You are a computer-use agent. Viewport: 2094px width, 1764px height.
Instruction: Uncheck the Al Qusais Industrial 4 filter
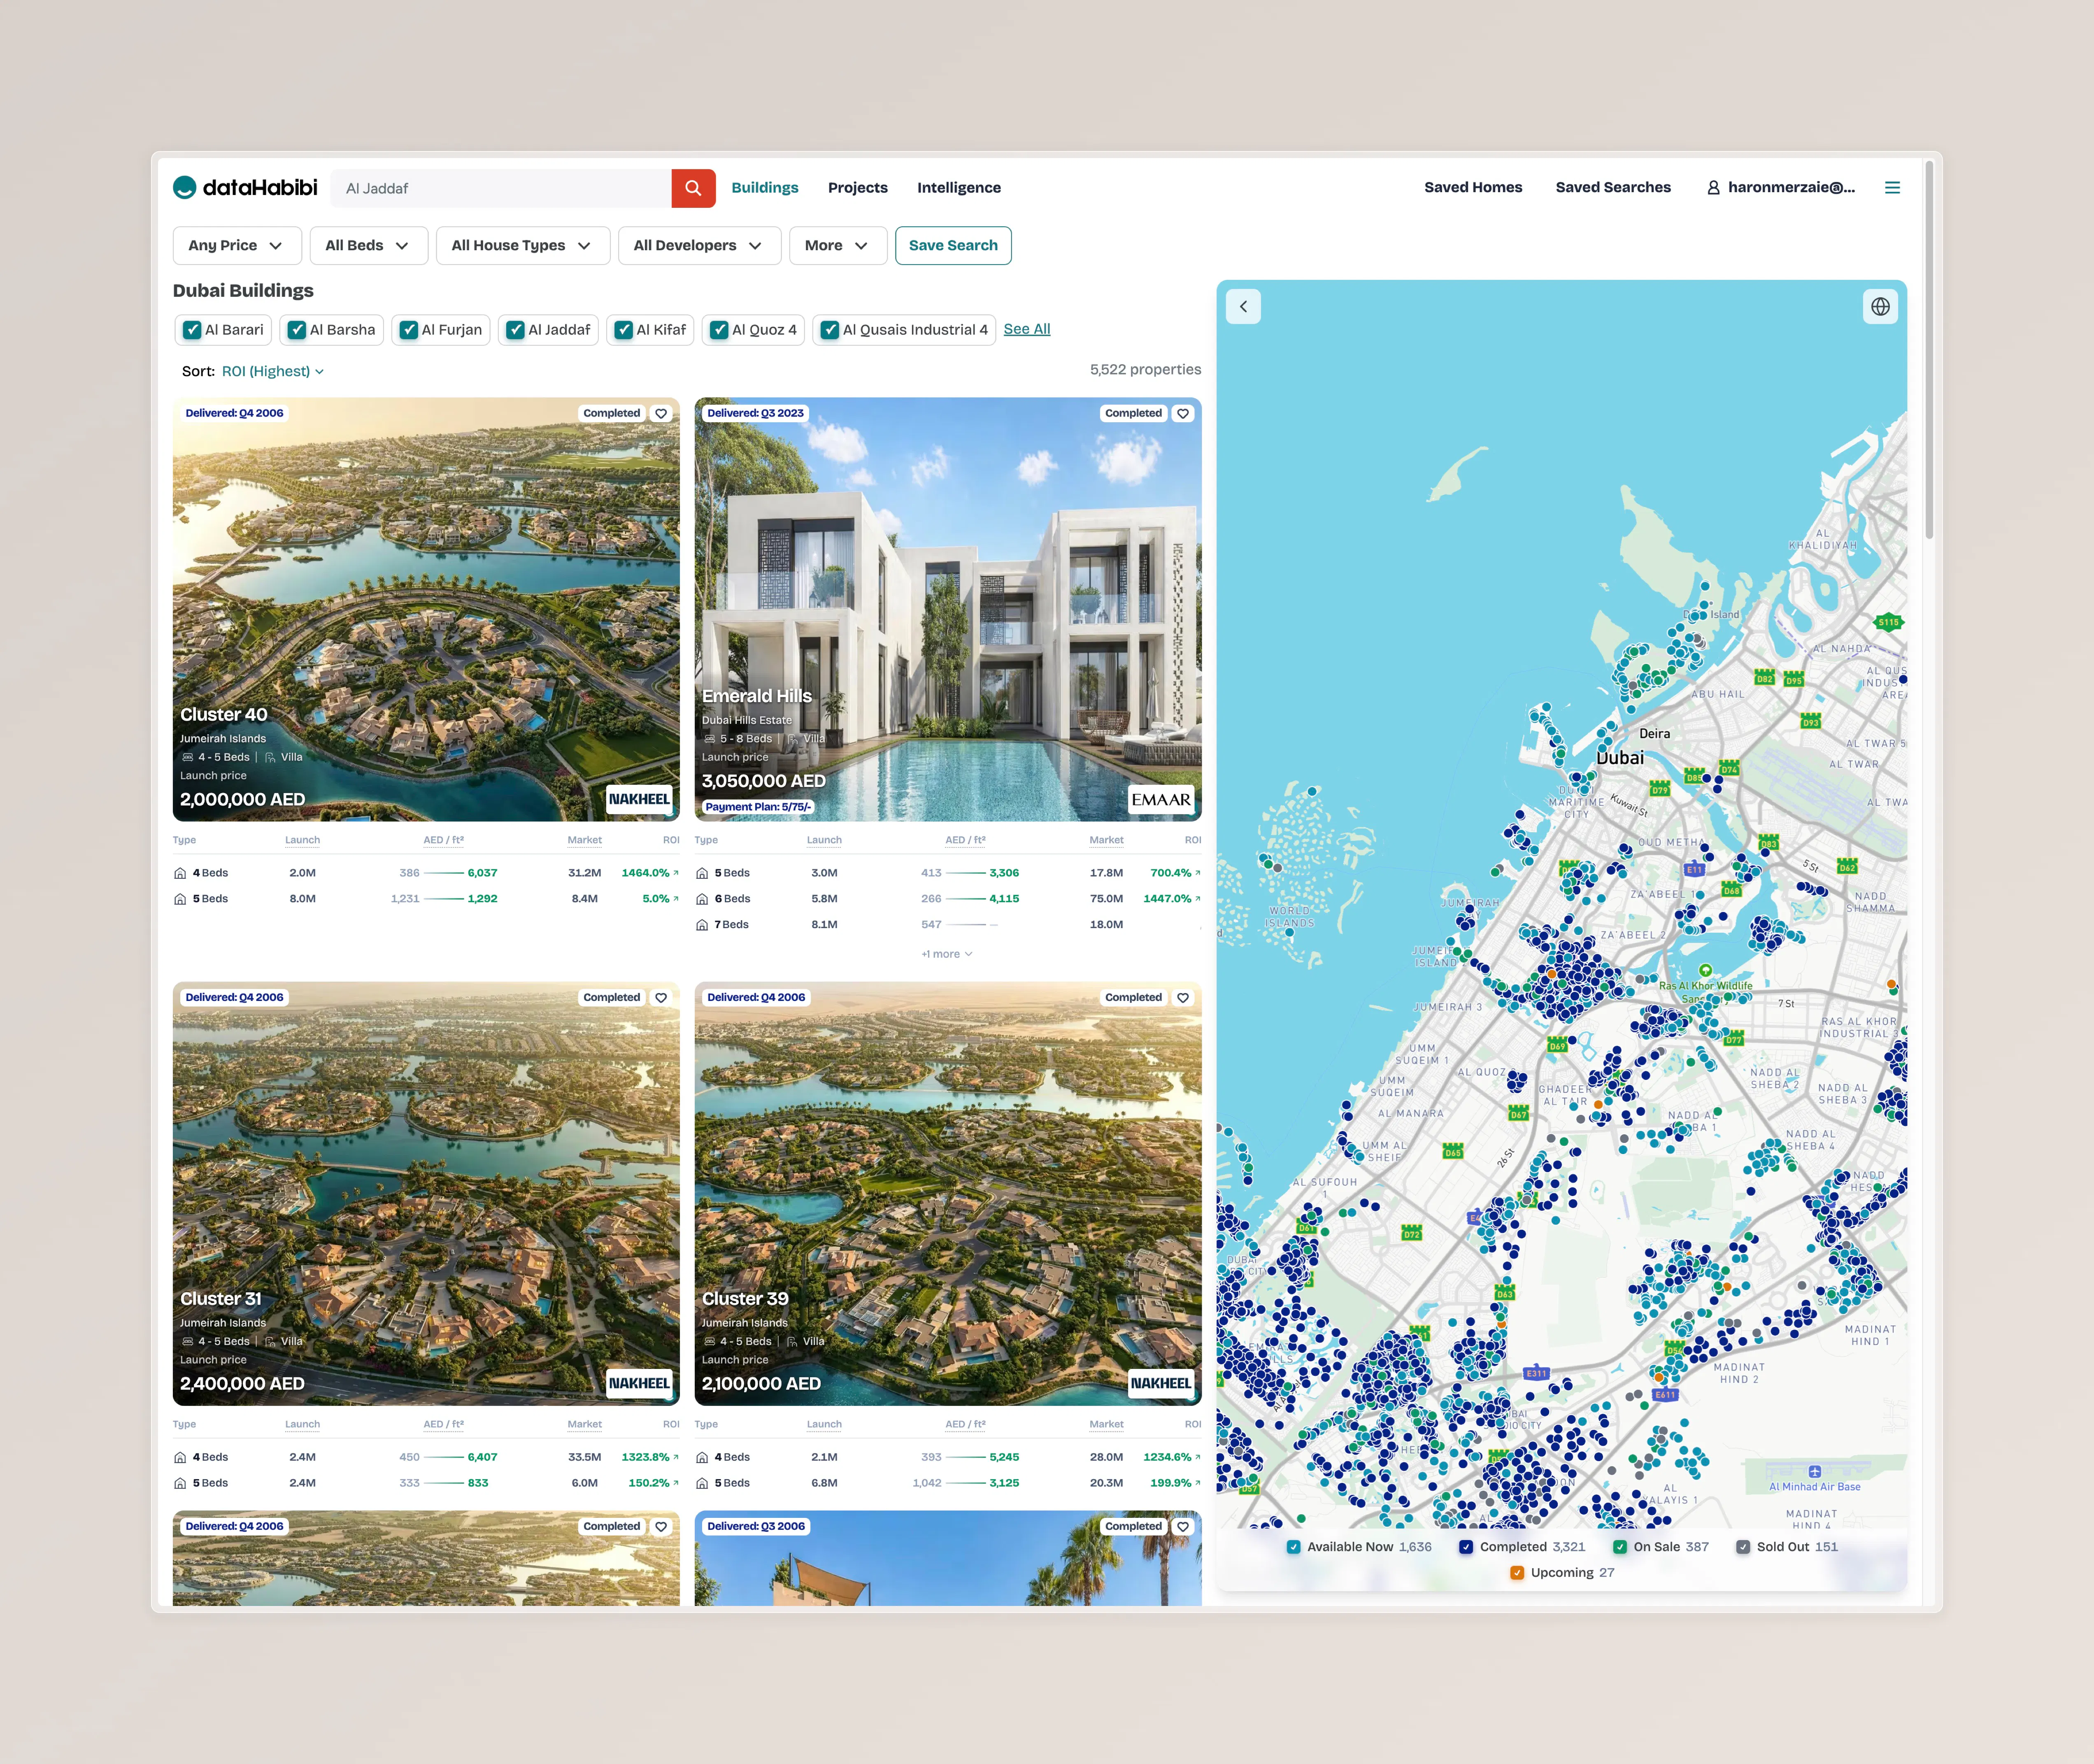[x=830, y=330]
